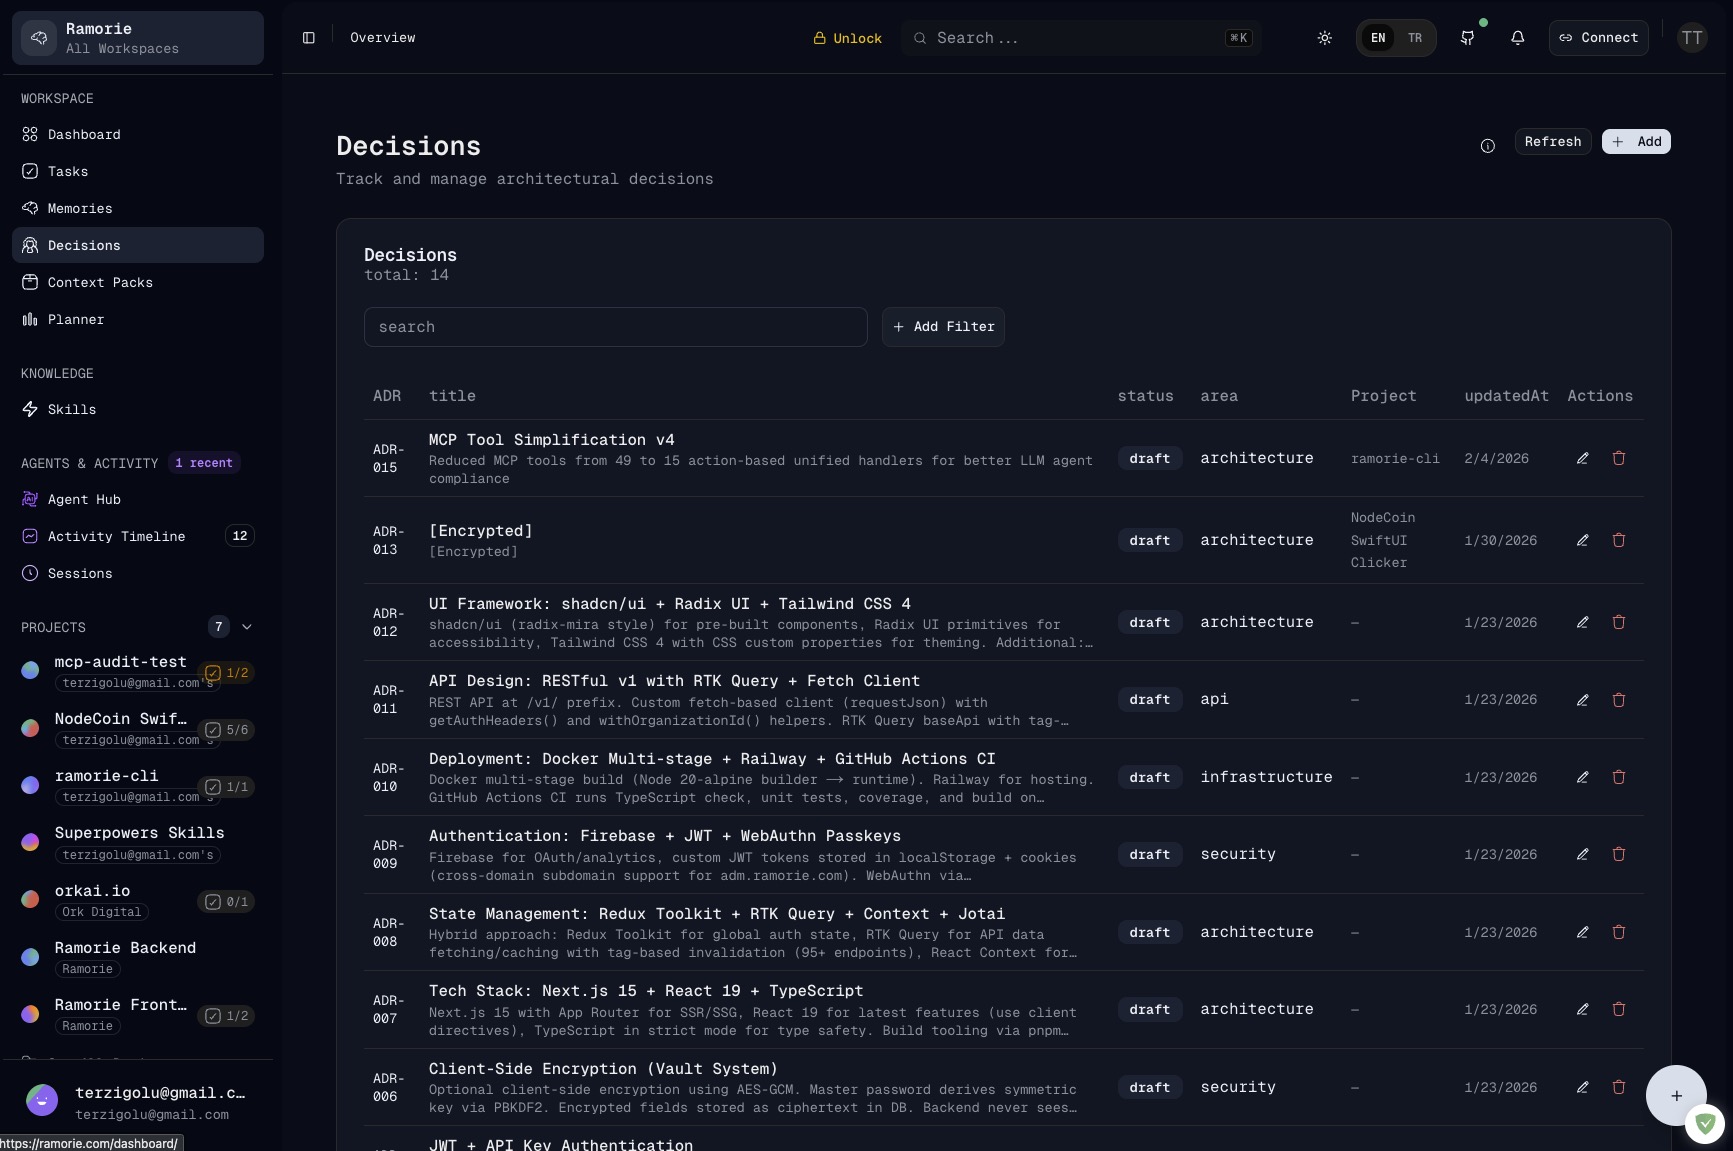The image size is (1733, 1151).
Task: Delete ADR-013 using the trash icon
Action: click(x=1618, y=540)
